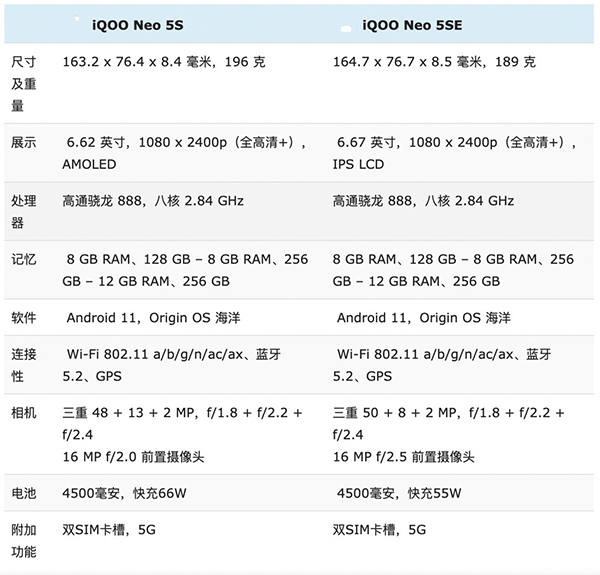Screen dimensions: 600x575
Task: Click the 电池 row label
Action: click(x=24, y=494)
